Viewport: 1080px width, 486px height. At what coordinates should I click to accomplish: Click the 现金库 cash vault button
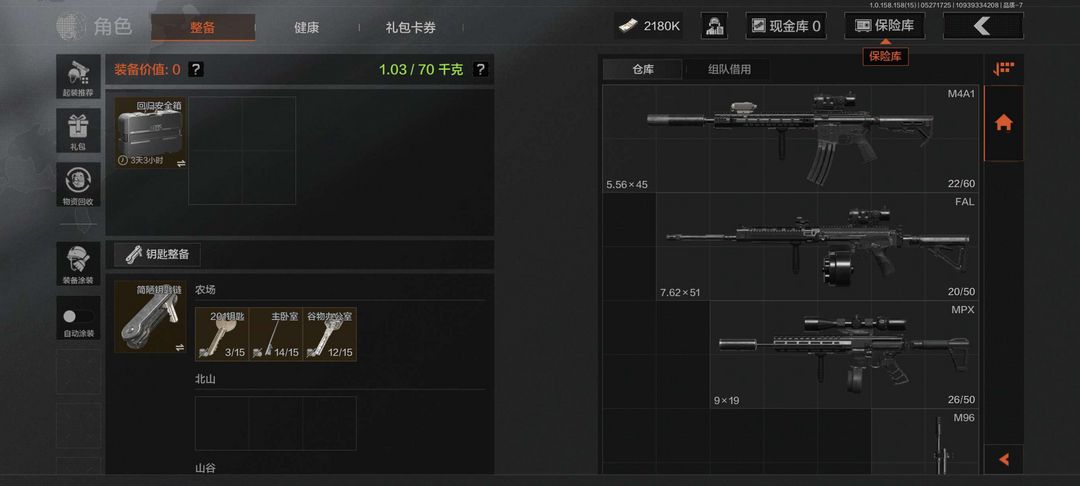click(x=786, y=26)
